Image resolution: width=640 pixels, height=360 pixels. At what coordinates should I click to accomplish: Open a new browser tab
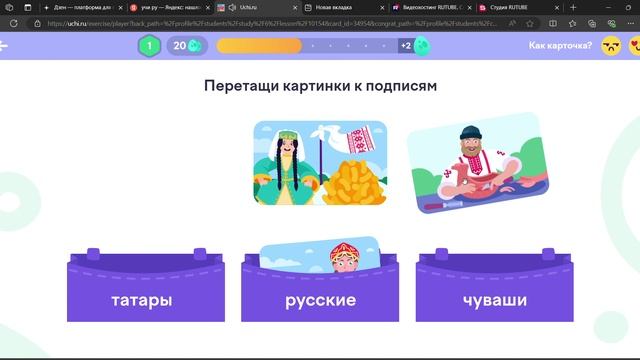573,7
